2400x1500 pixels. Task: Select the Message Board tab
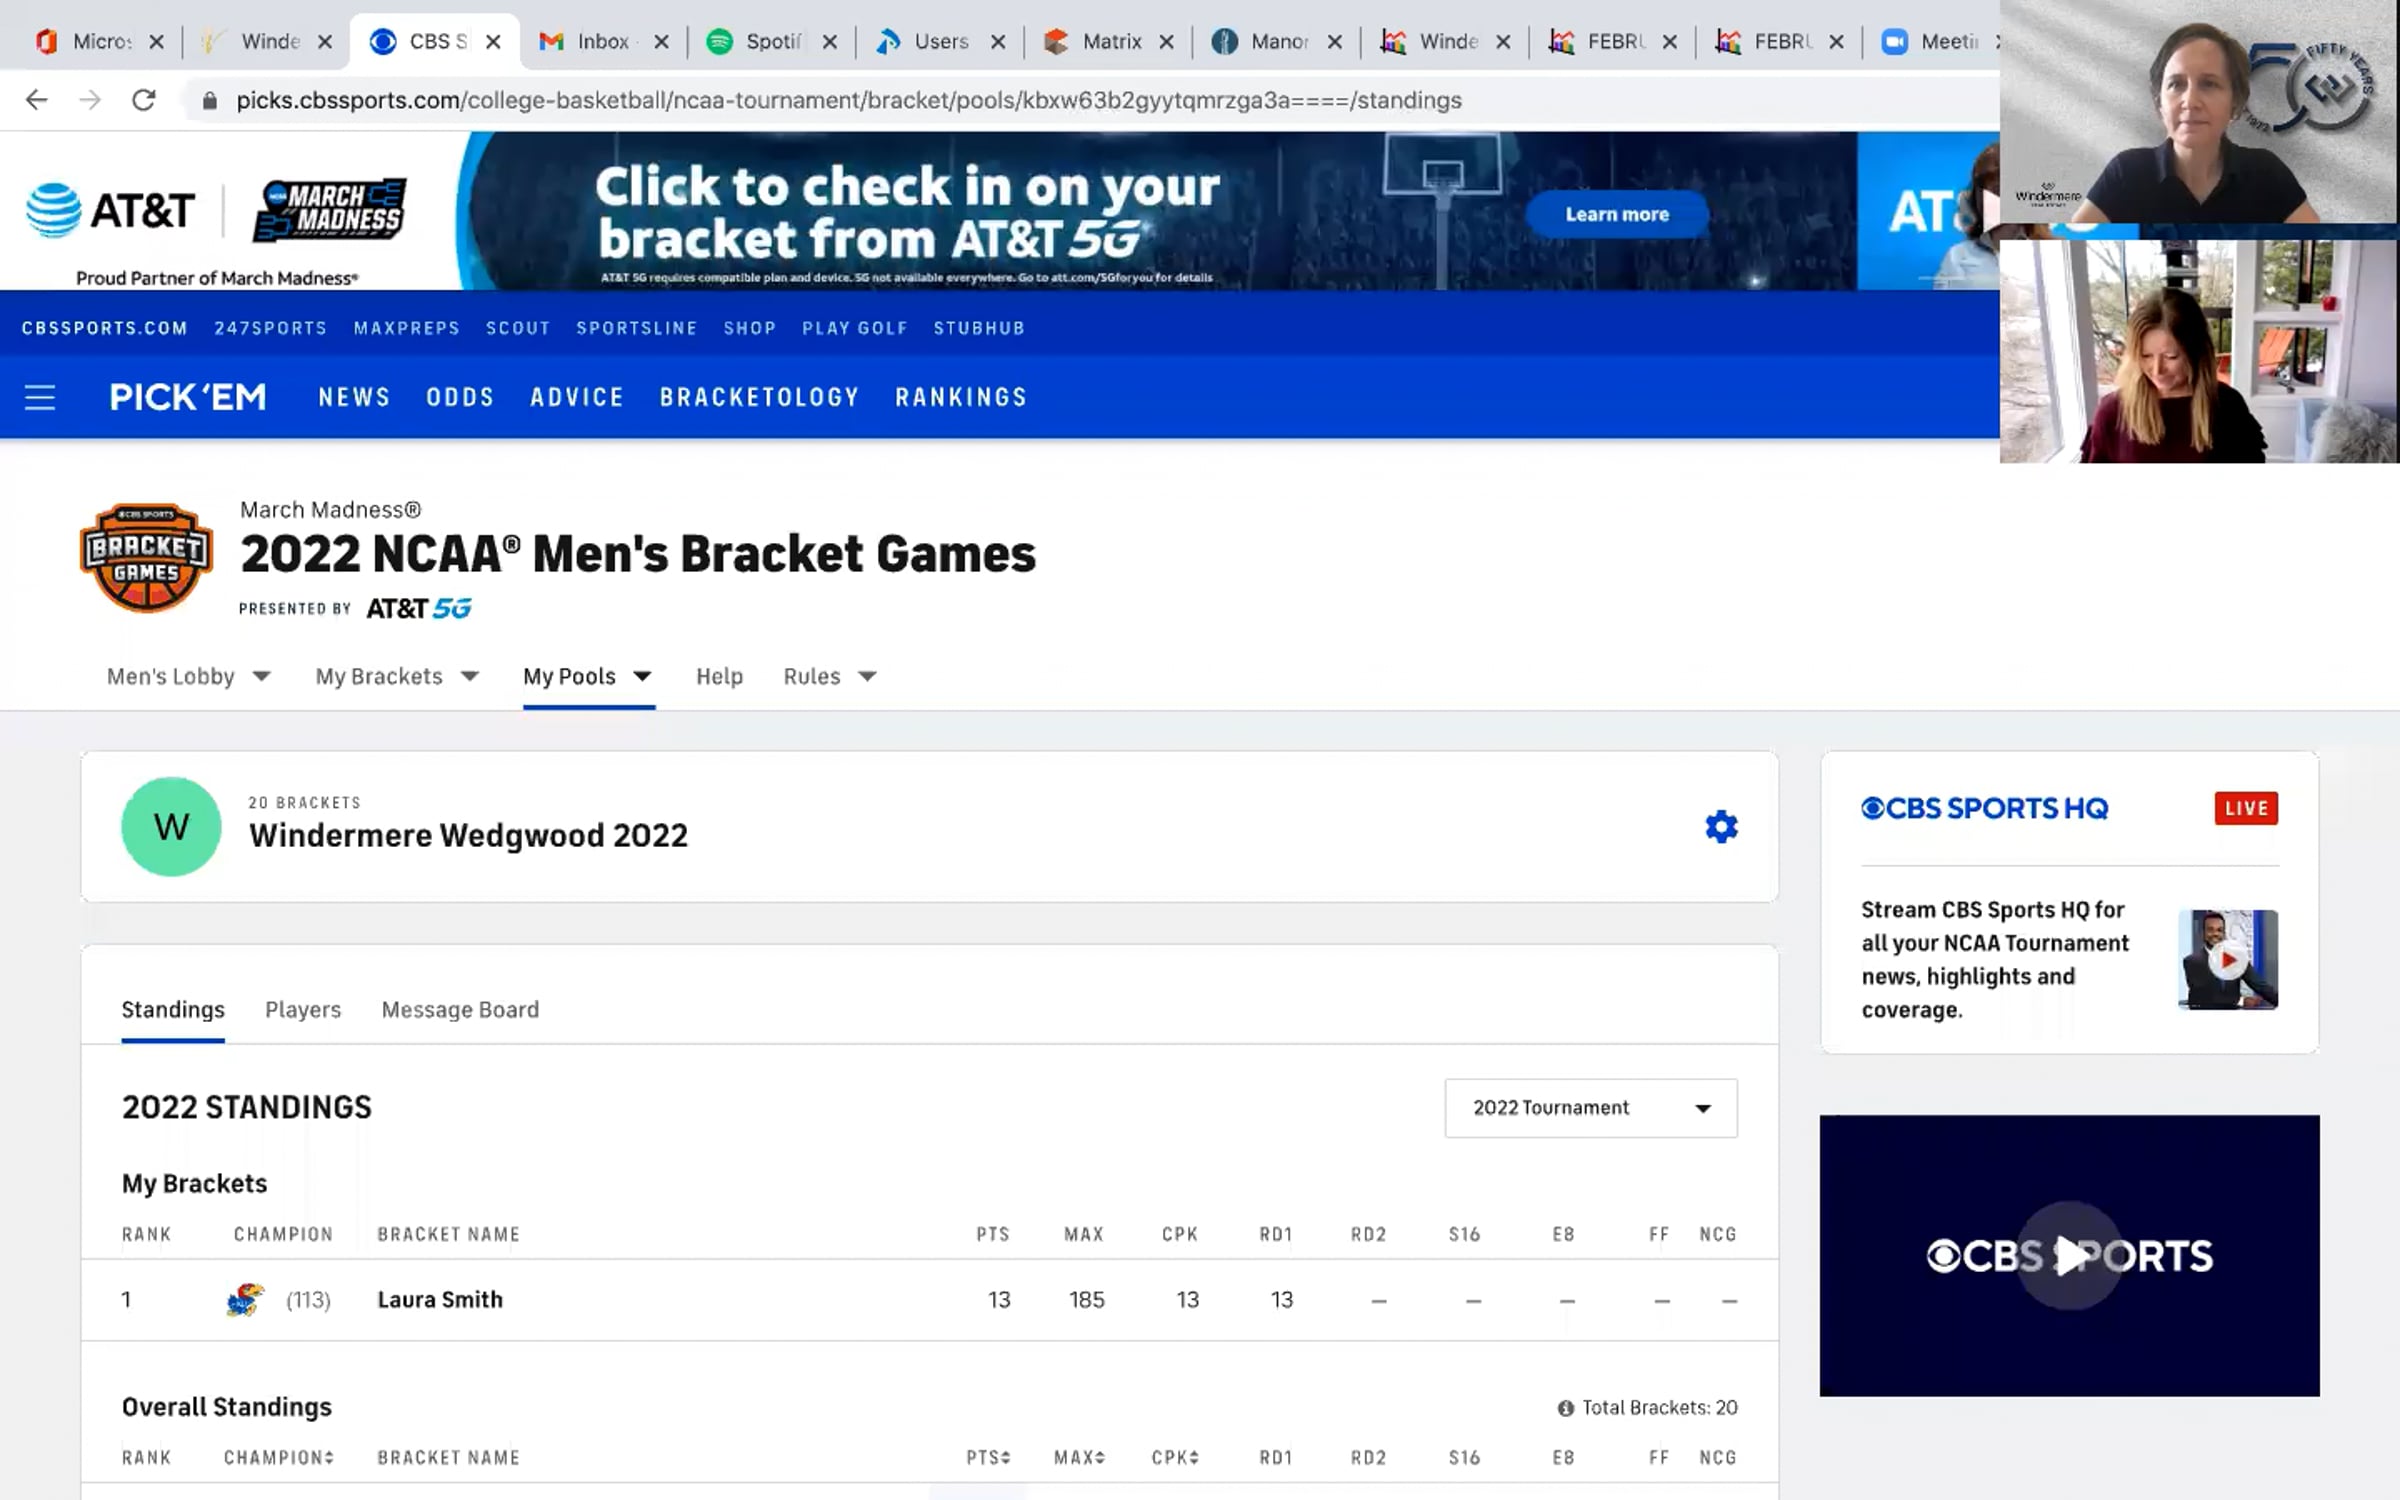pos(460,1010)
